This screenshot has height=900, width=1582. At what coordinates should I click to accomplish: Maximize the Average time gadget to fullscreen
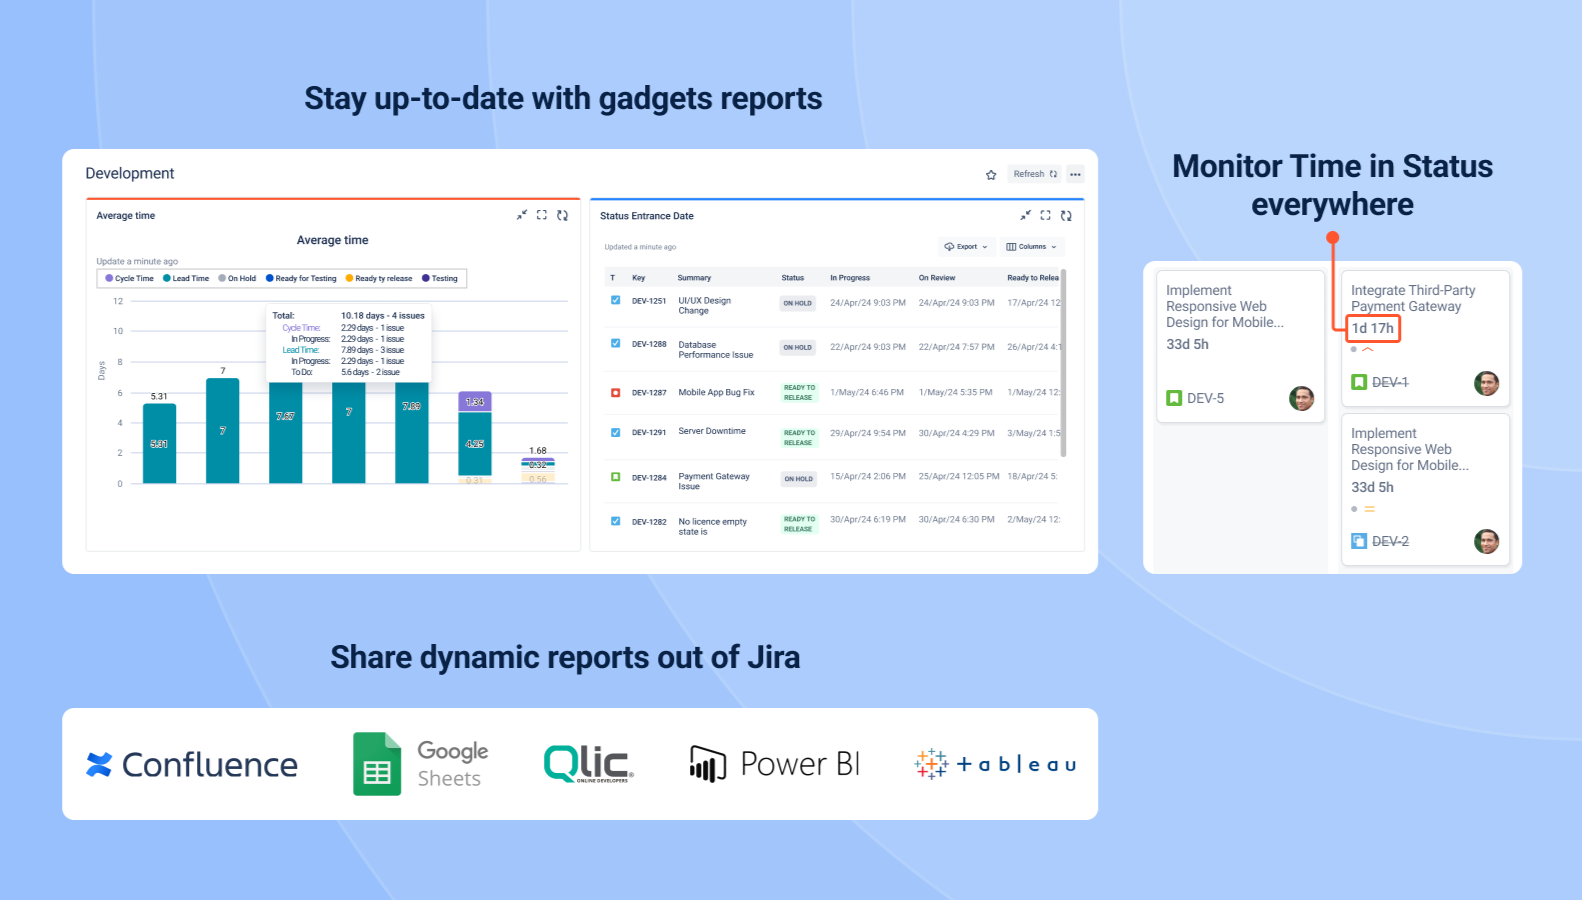542,215
